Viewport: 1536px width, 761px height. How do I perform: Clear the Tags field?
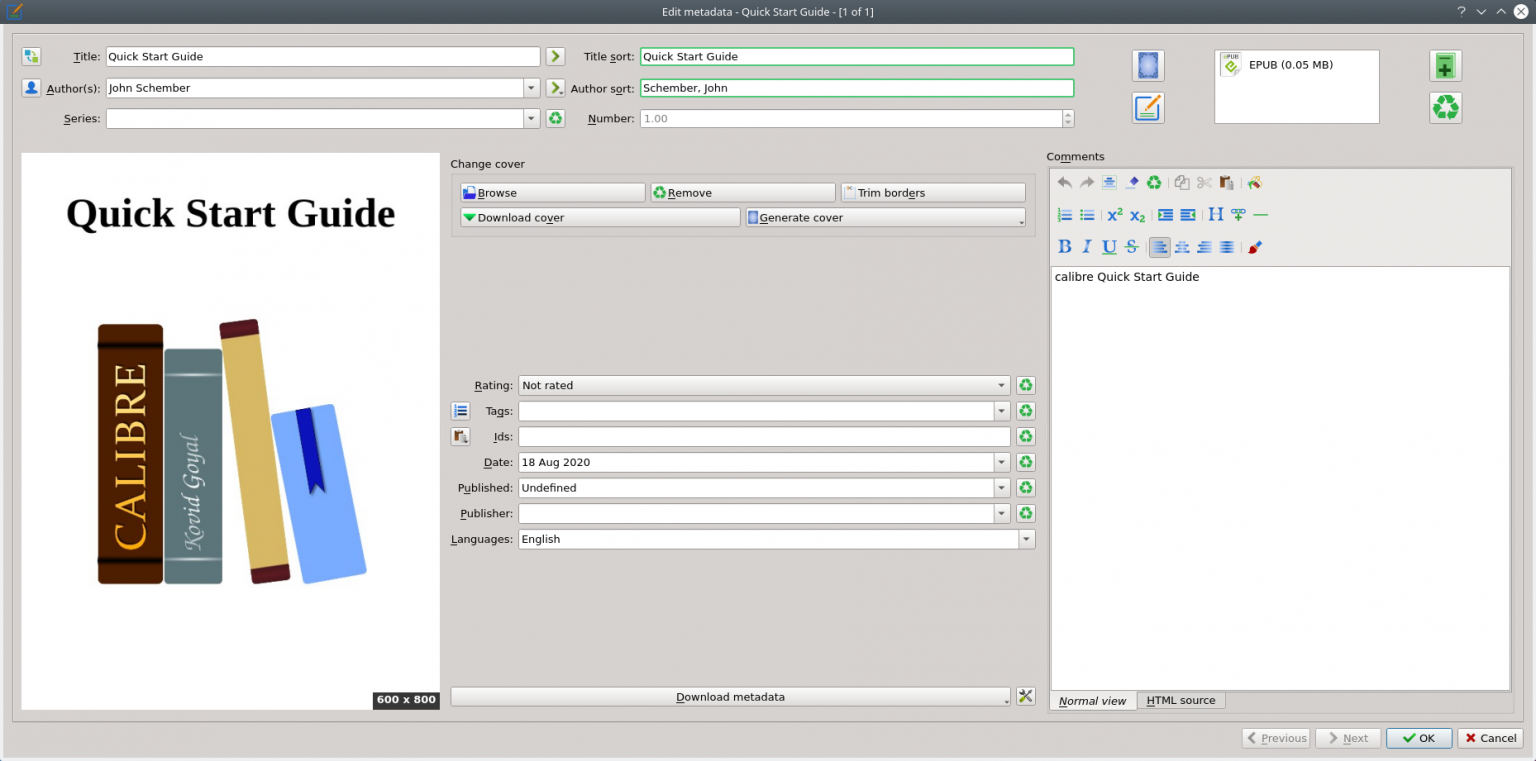click(x=1025, y=411)
